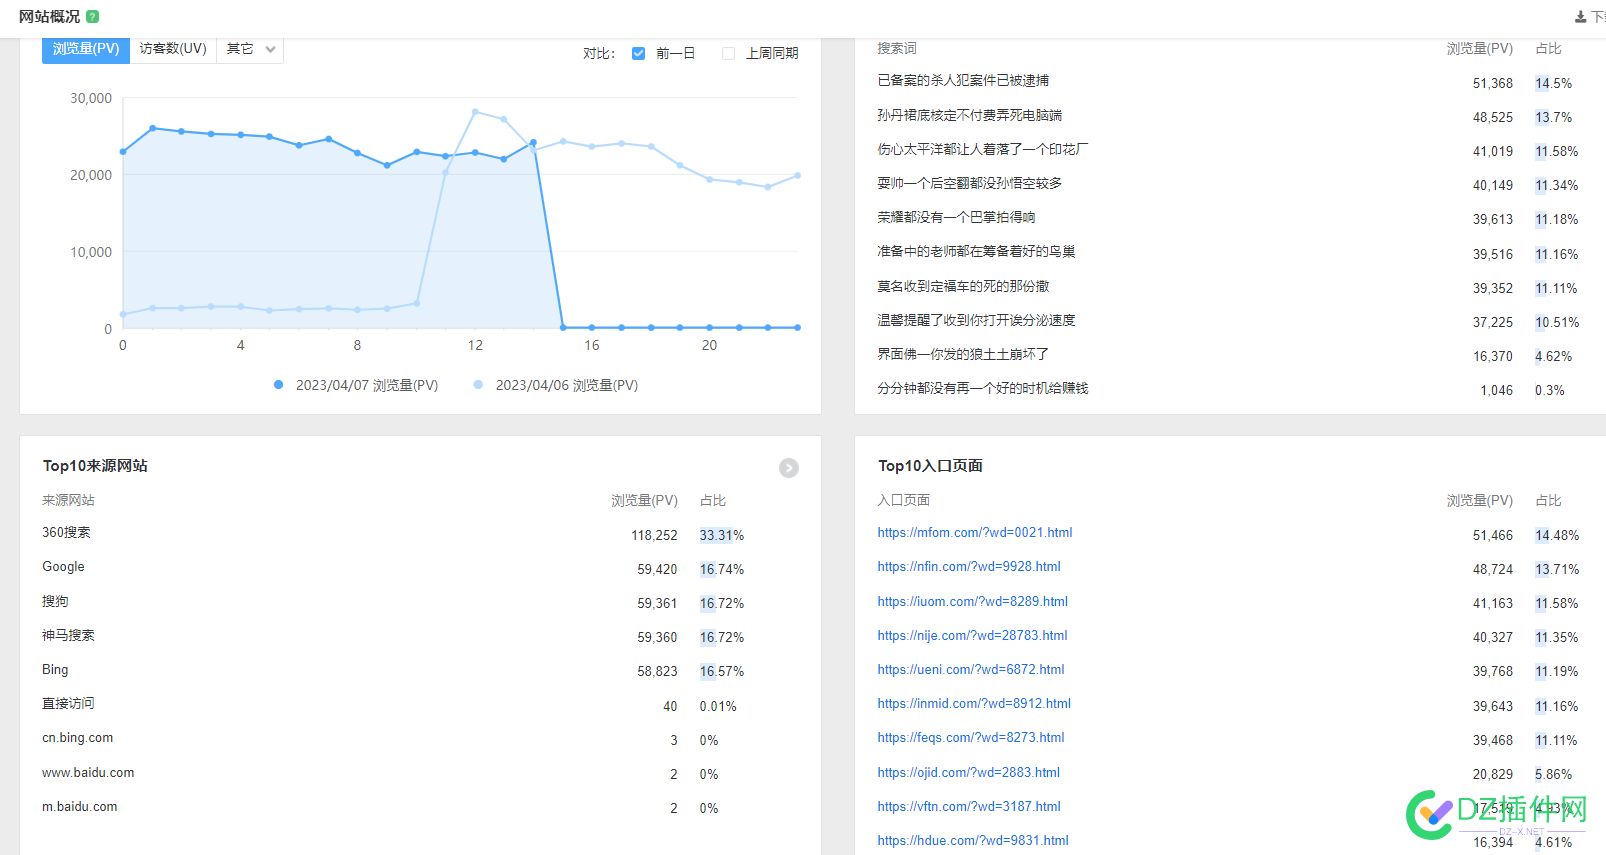Switch to the 访客数(UV) tab
1606x855 pixels.
173,49
